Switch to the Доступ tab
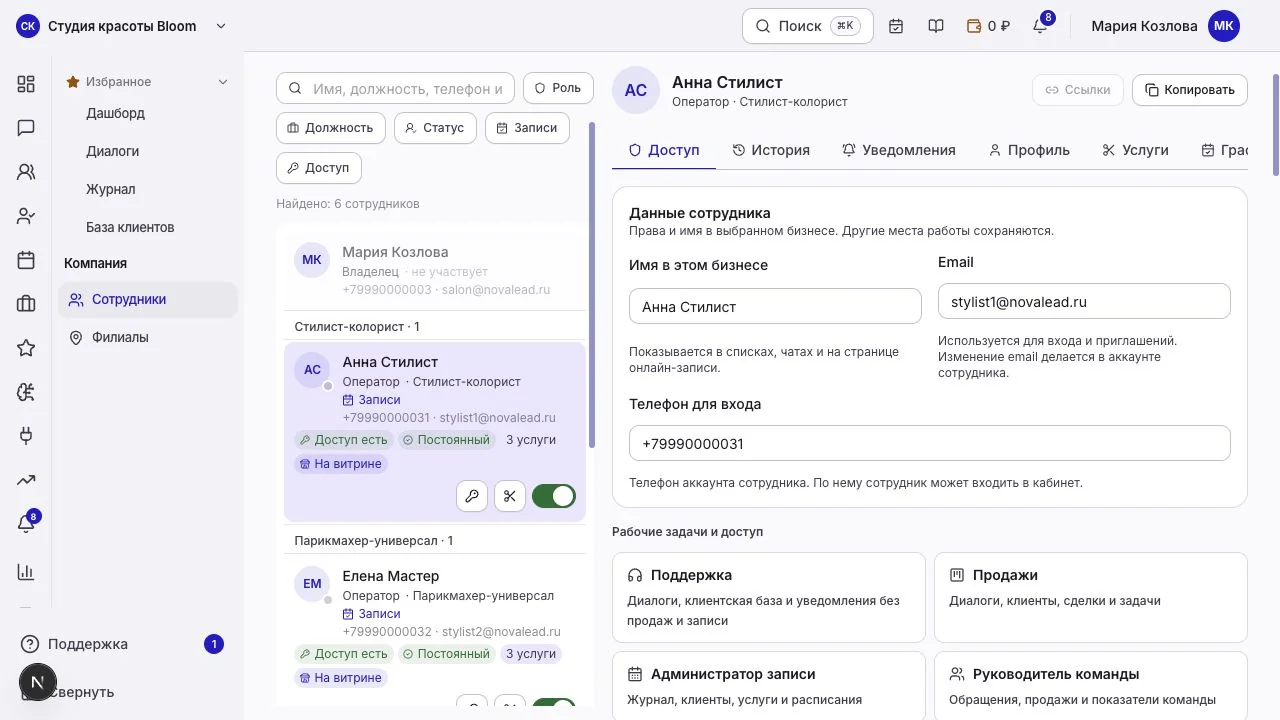Image resolution: width=1280 pixels, height=720 pixels. tap(664, 150)
